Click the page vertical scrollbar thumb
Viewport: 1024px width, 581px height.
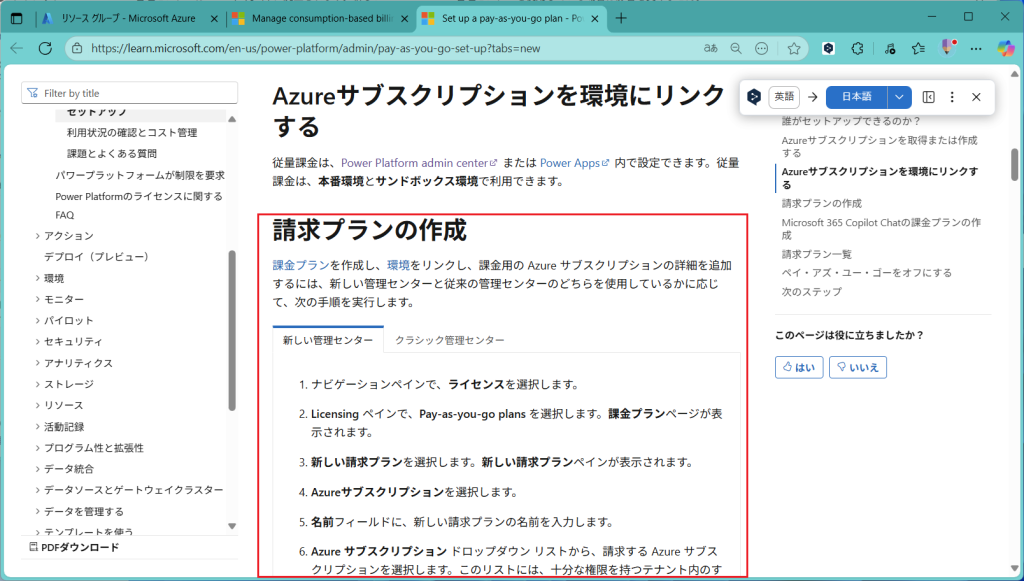pos(1014,164)
